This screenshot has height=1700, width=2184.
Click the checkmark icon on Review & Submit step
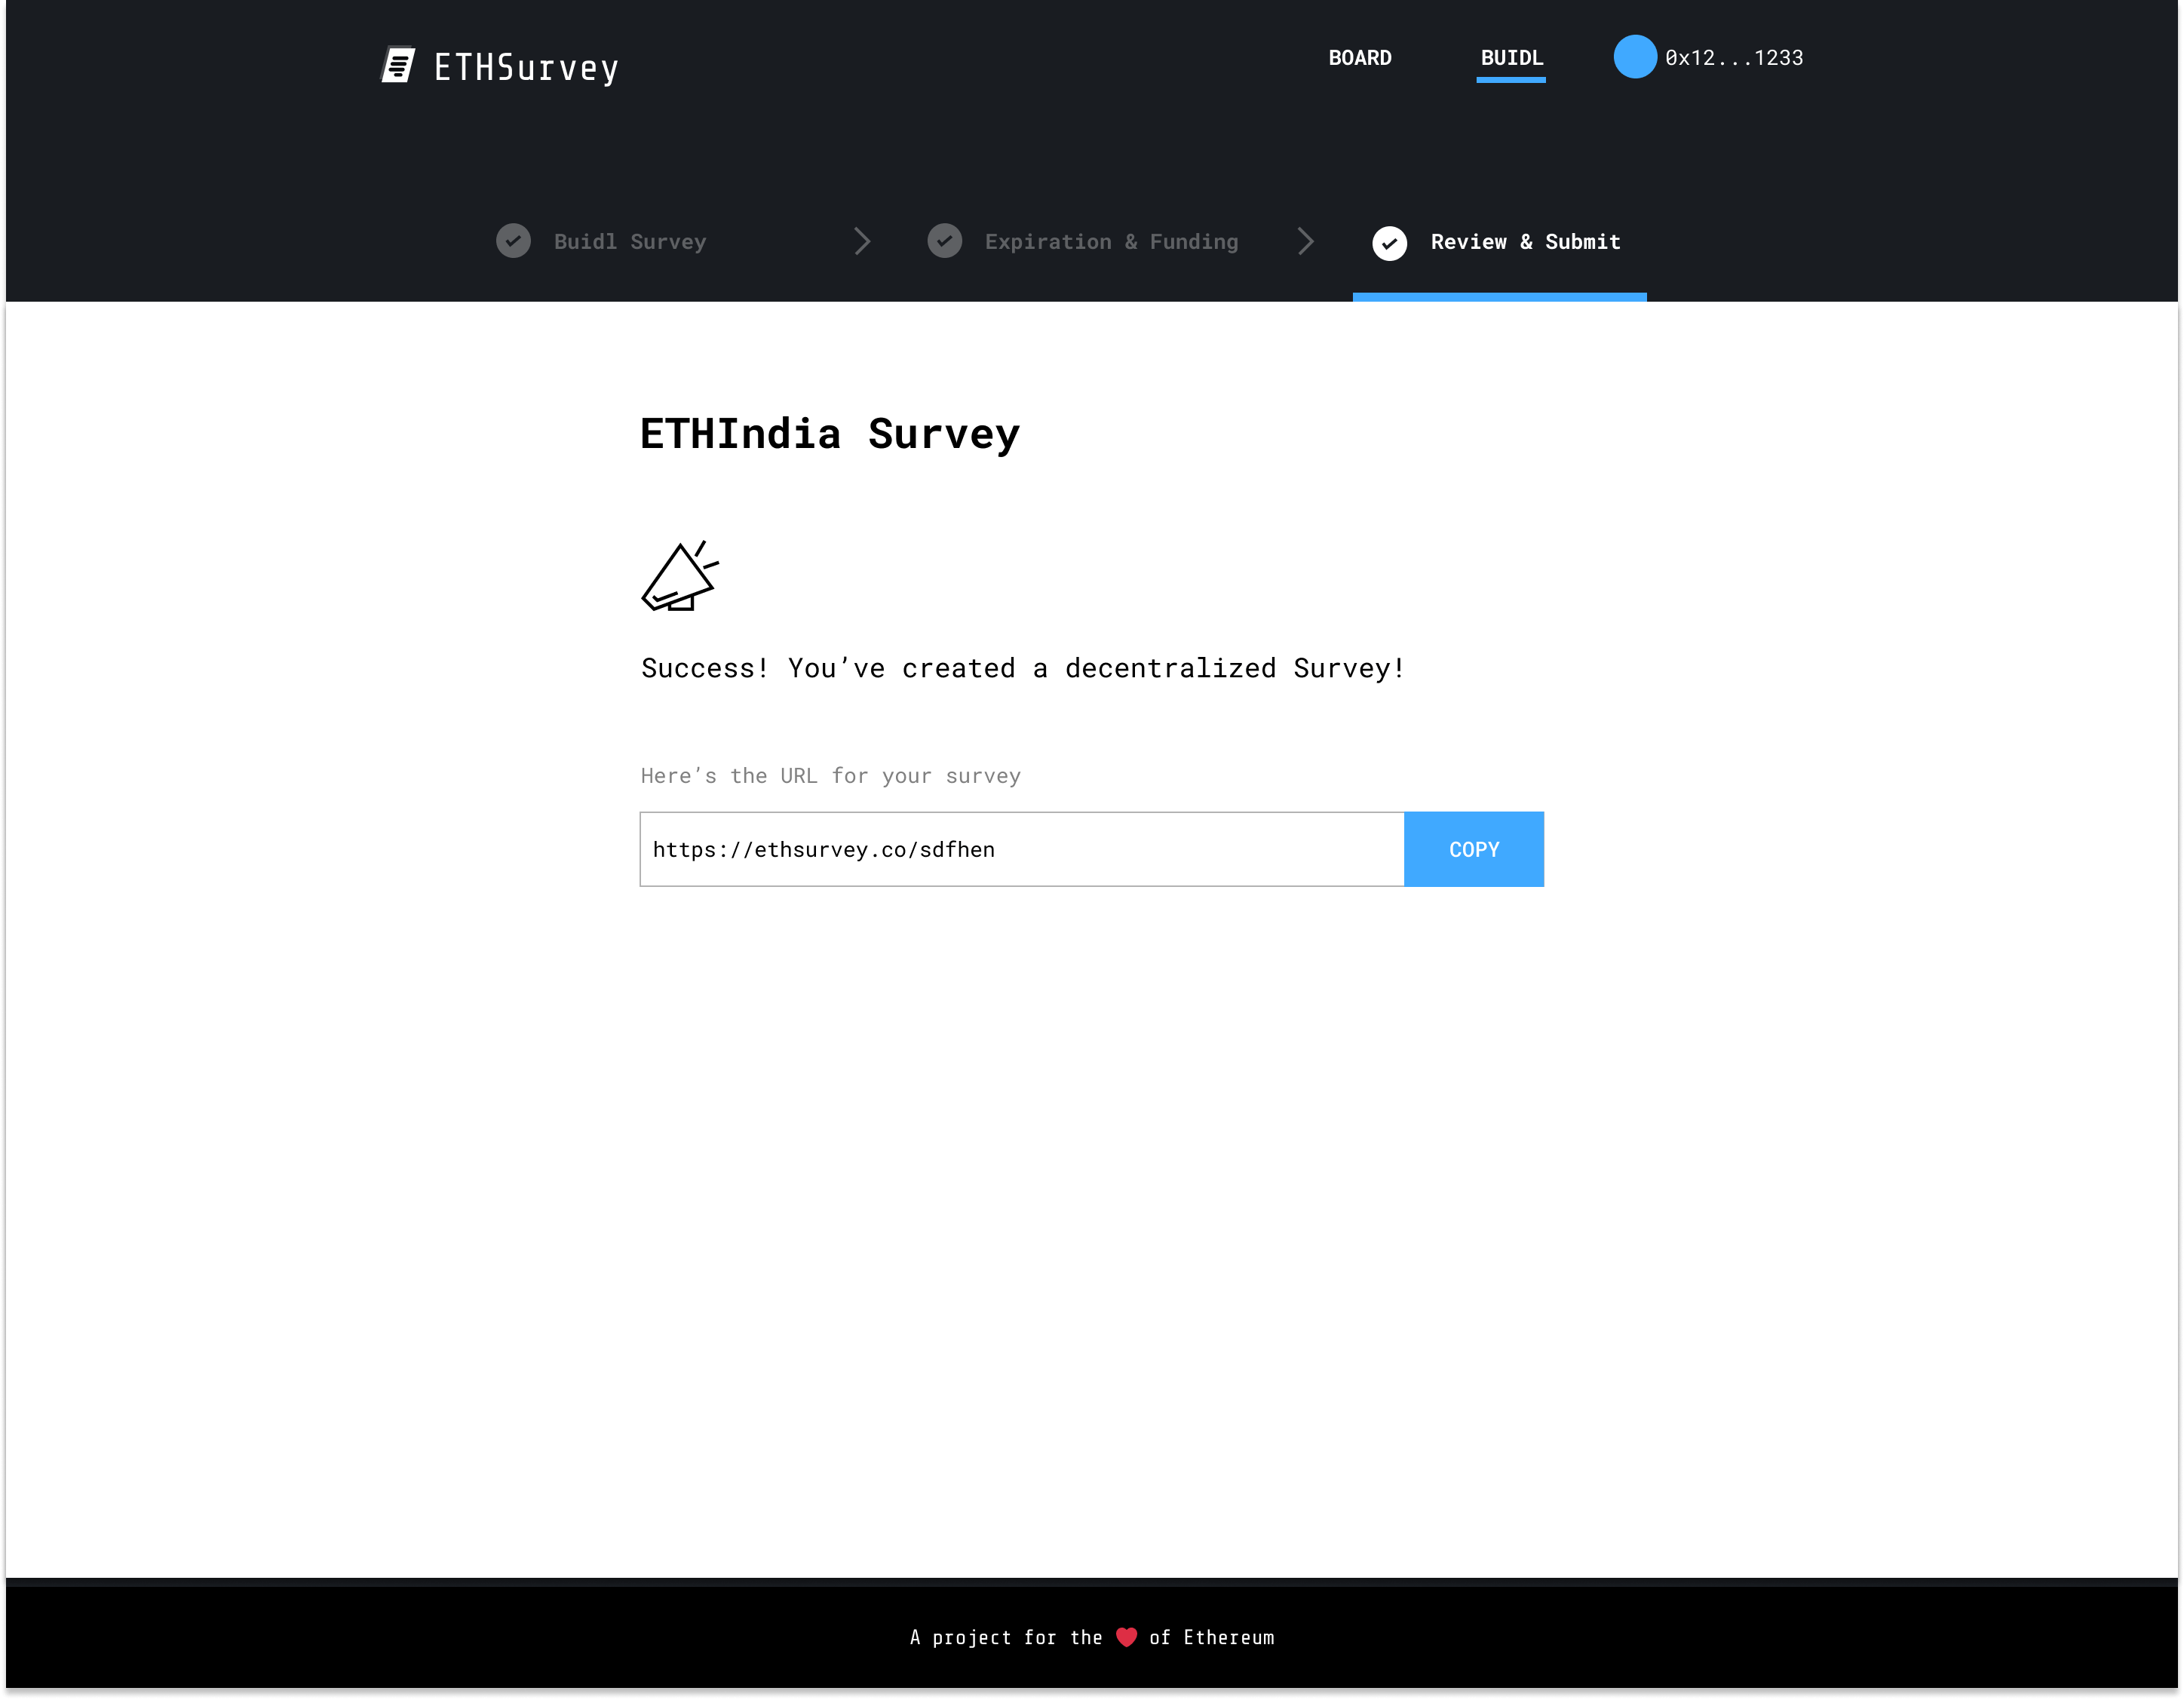(x=1391, y=243)
